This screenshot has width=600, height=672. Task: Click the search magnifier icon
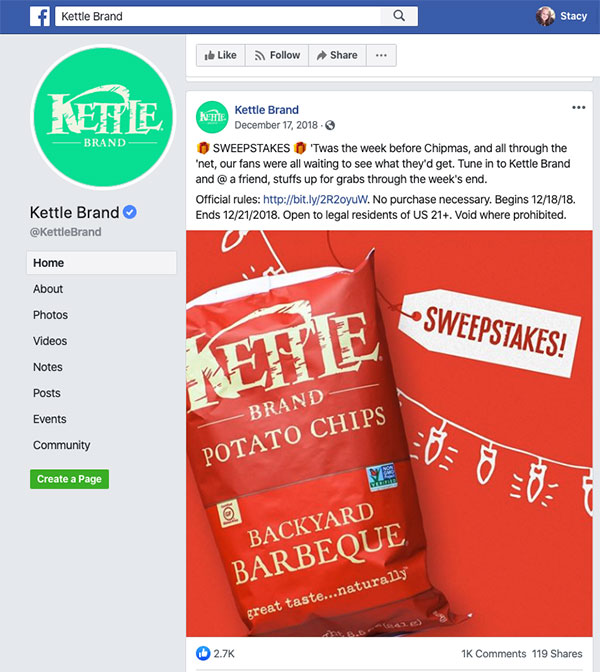(x=399, y=16)
